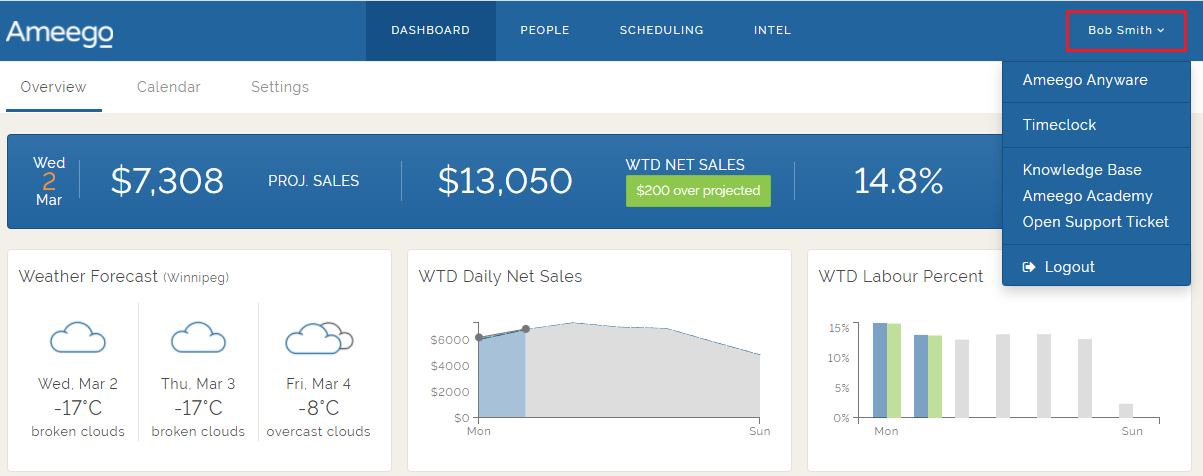Select the Overview tab
The height and width of the screenshot is (476, 1203).
point(53,87)
